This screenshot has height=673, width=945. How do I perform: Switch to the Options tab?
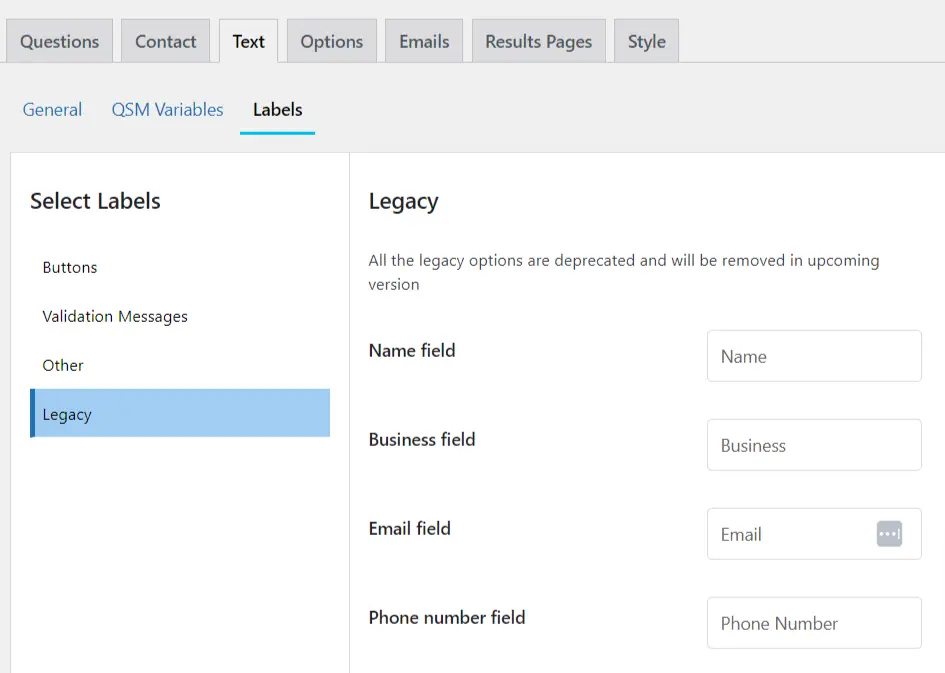(x=331, y=40)
